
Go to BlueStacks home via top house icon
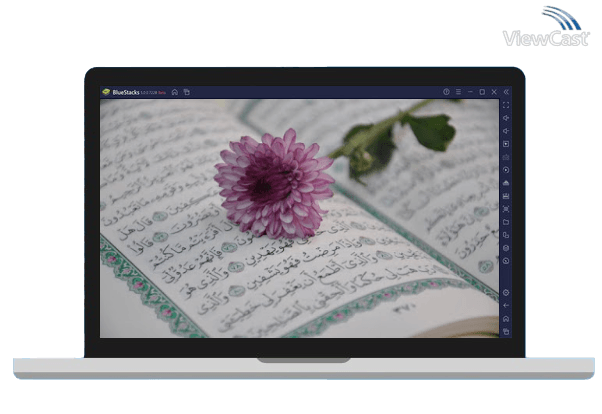(175, 92)
